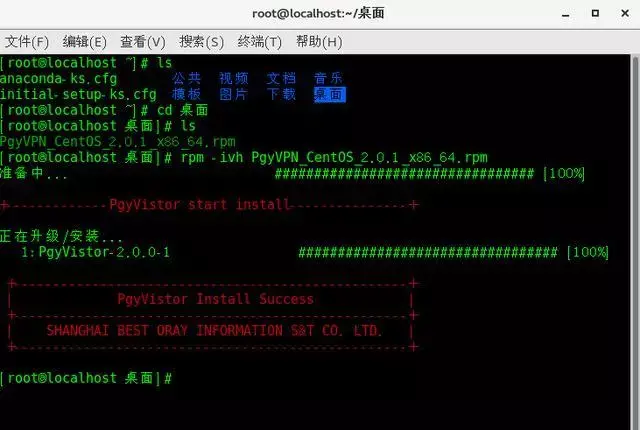
Task: Click the PgyVistor start install banner
Action: click(x=209, y=205)
